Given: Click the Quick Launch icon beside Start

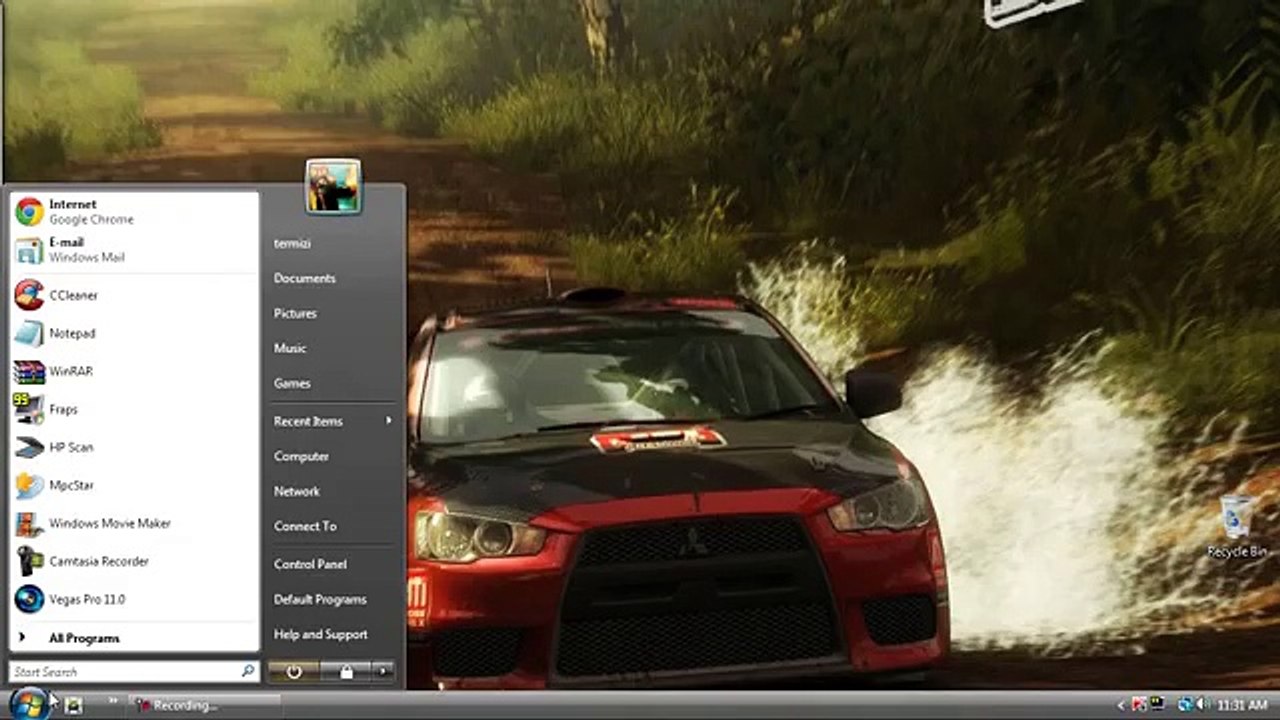Looking at the screenshot, I should pyautogui.click(x=73, y=705).
